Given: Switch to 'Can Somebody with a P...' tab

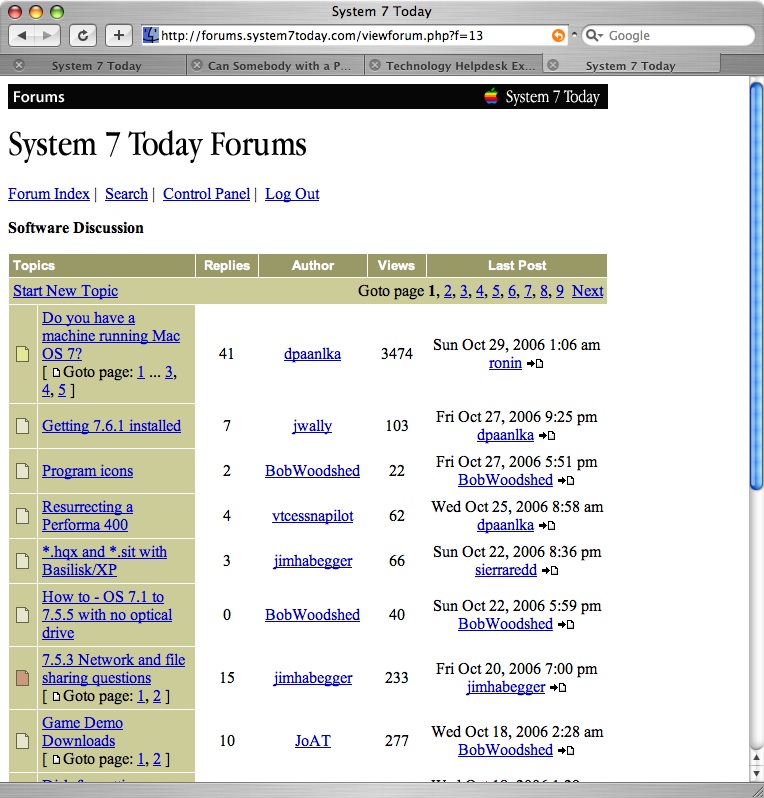Looking at the screenshot, I should pos(279,66).
